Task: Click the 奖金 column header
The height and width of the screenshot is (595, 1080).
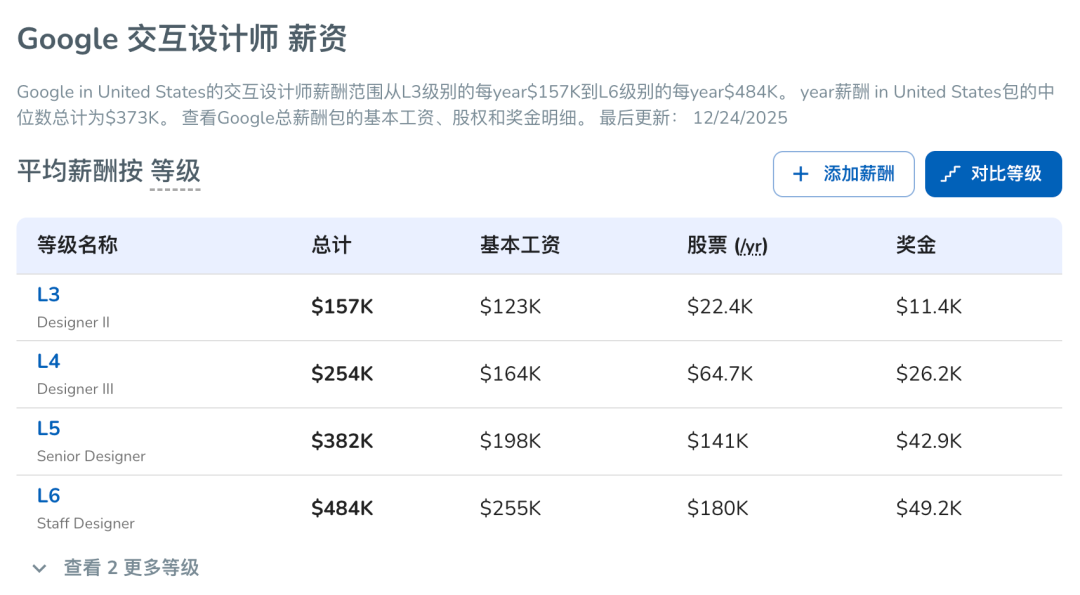Action: [915, 245]
